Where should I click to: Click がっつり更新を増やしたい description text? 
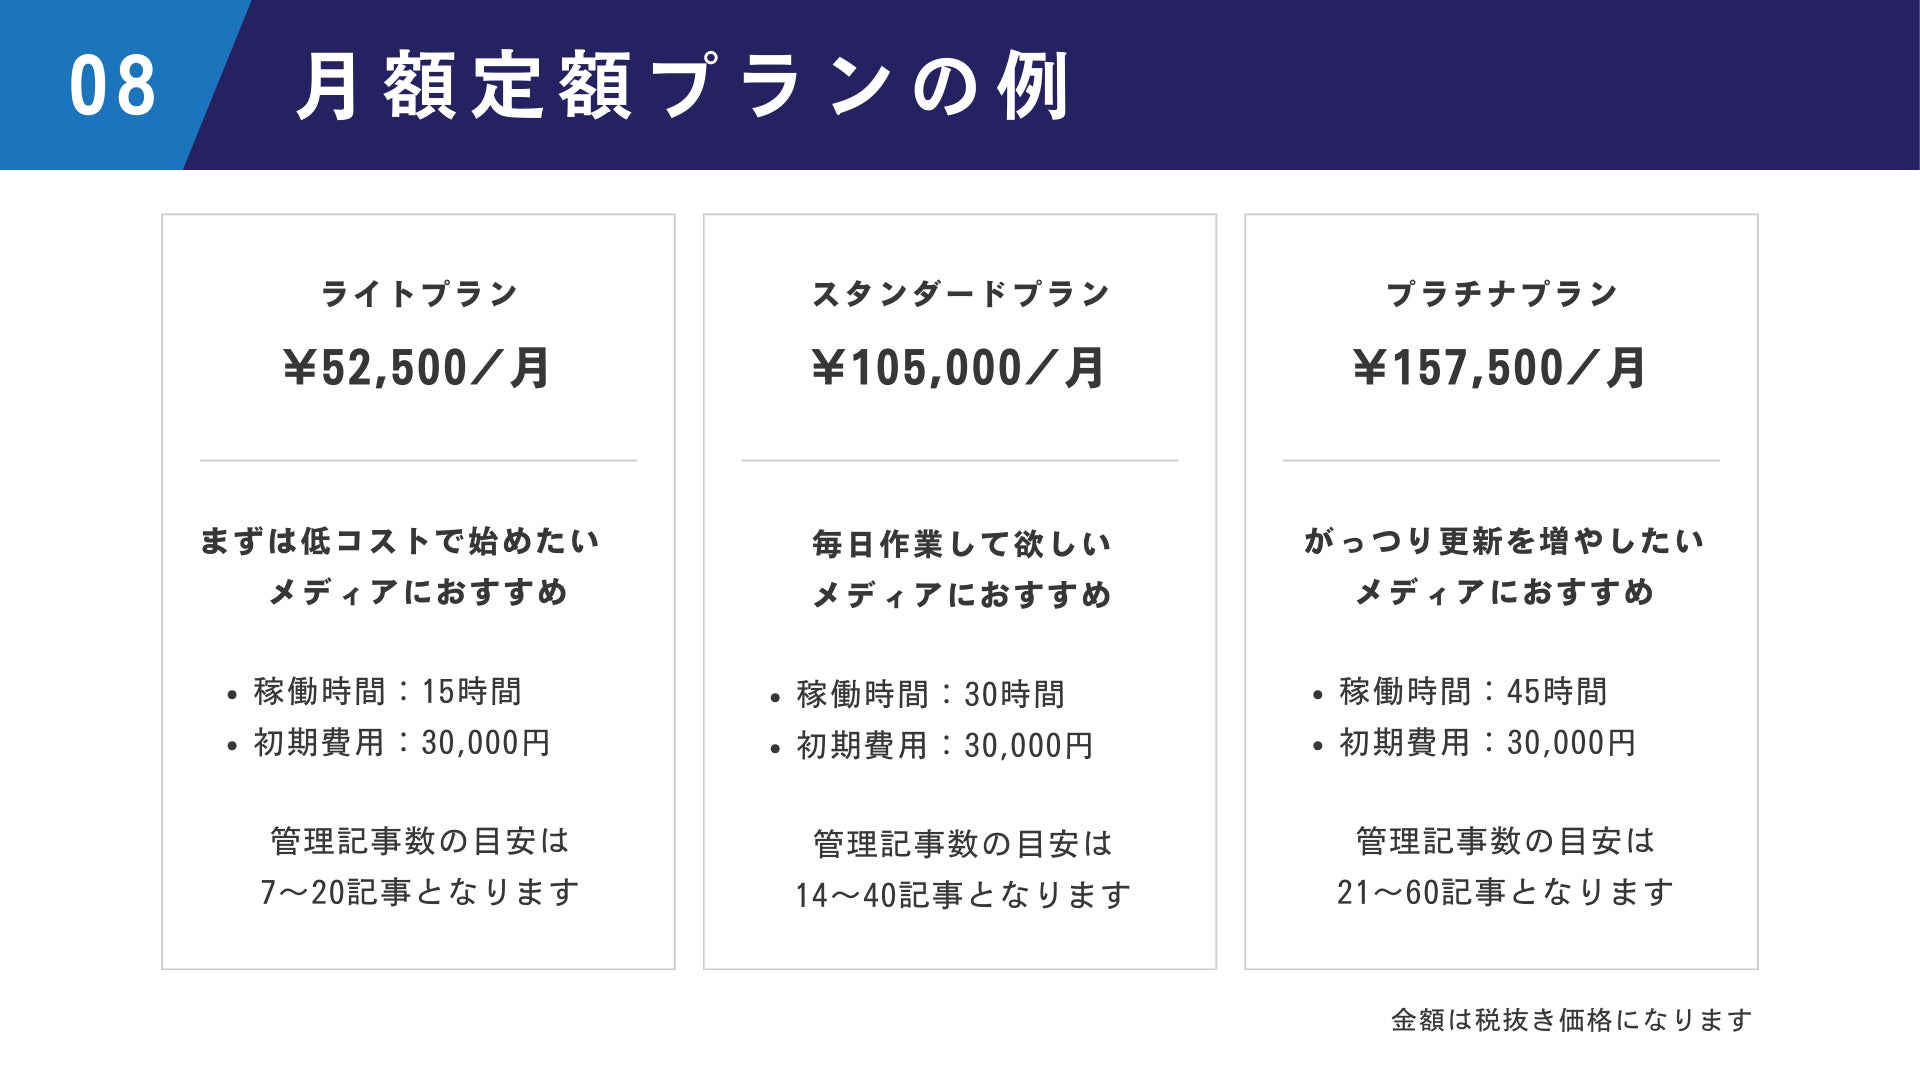coord(1503,541)
